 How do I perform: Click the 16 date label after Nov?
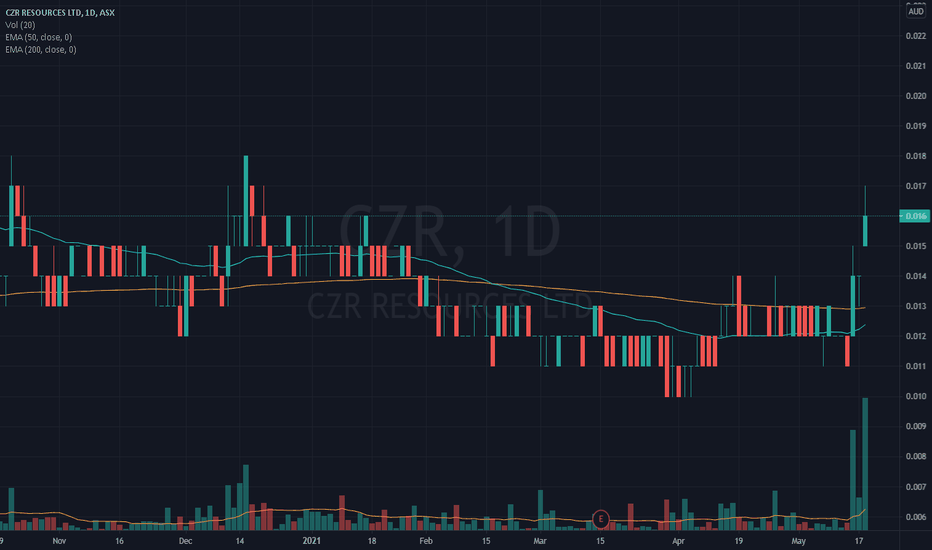(119, 541)
